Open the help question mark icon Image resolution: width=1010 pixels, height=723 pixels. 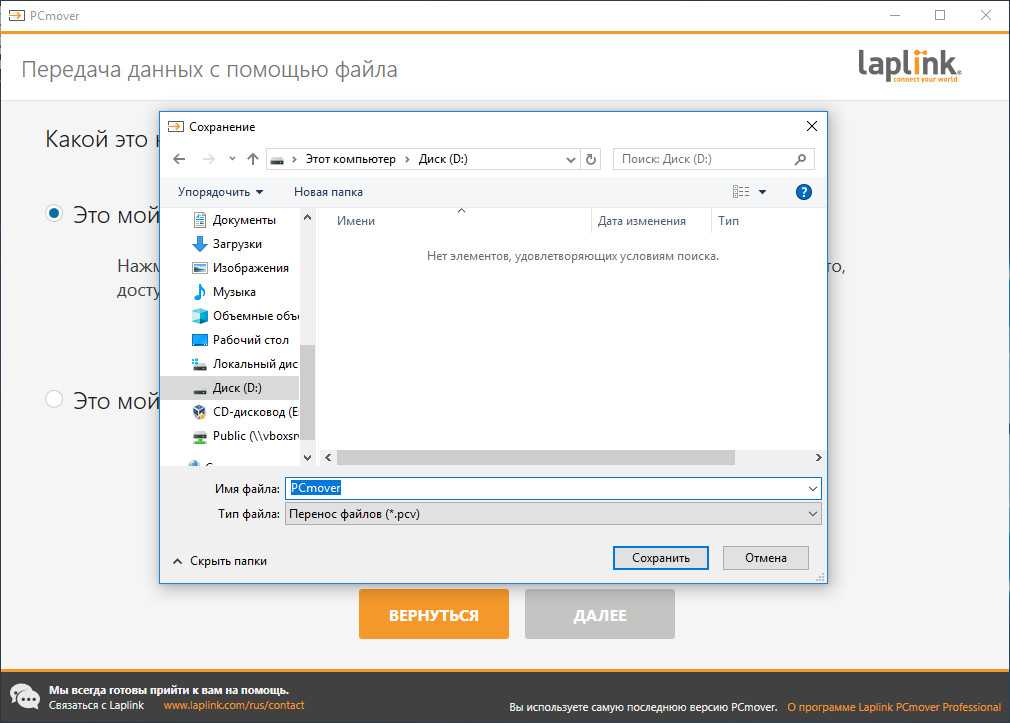pos(803,192)
